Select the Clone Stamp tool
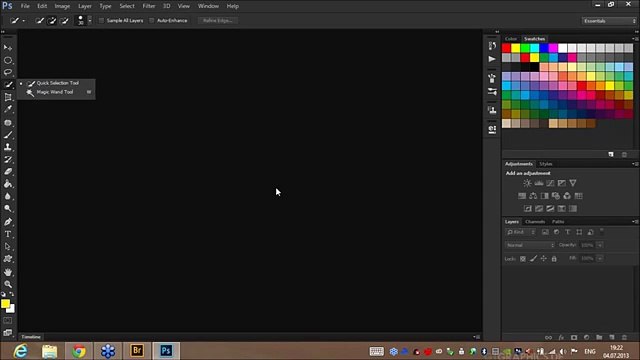The width and height of the screenshot is (640, 360). 8,147
